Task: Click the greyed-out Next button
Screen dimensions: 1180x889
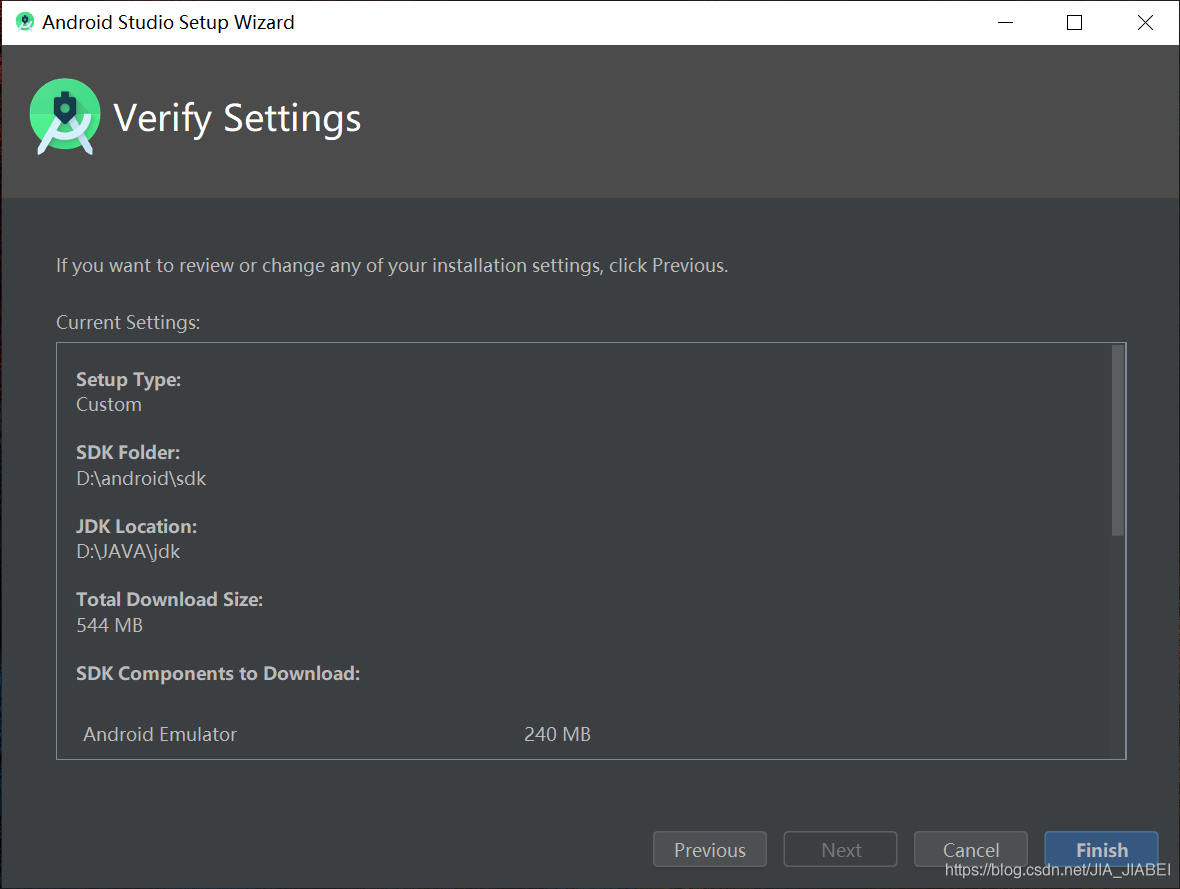Action: pyautogui.click(x=841, y=849)
